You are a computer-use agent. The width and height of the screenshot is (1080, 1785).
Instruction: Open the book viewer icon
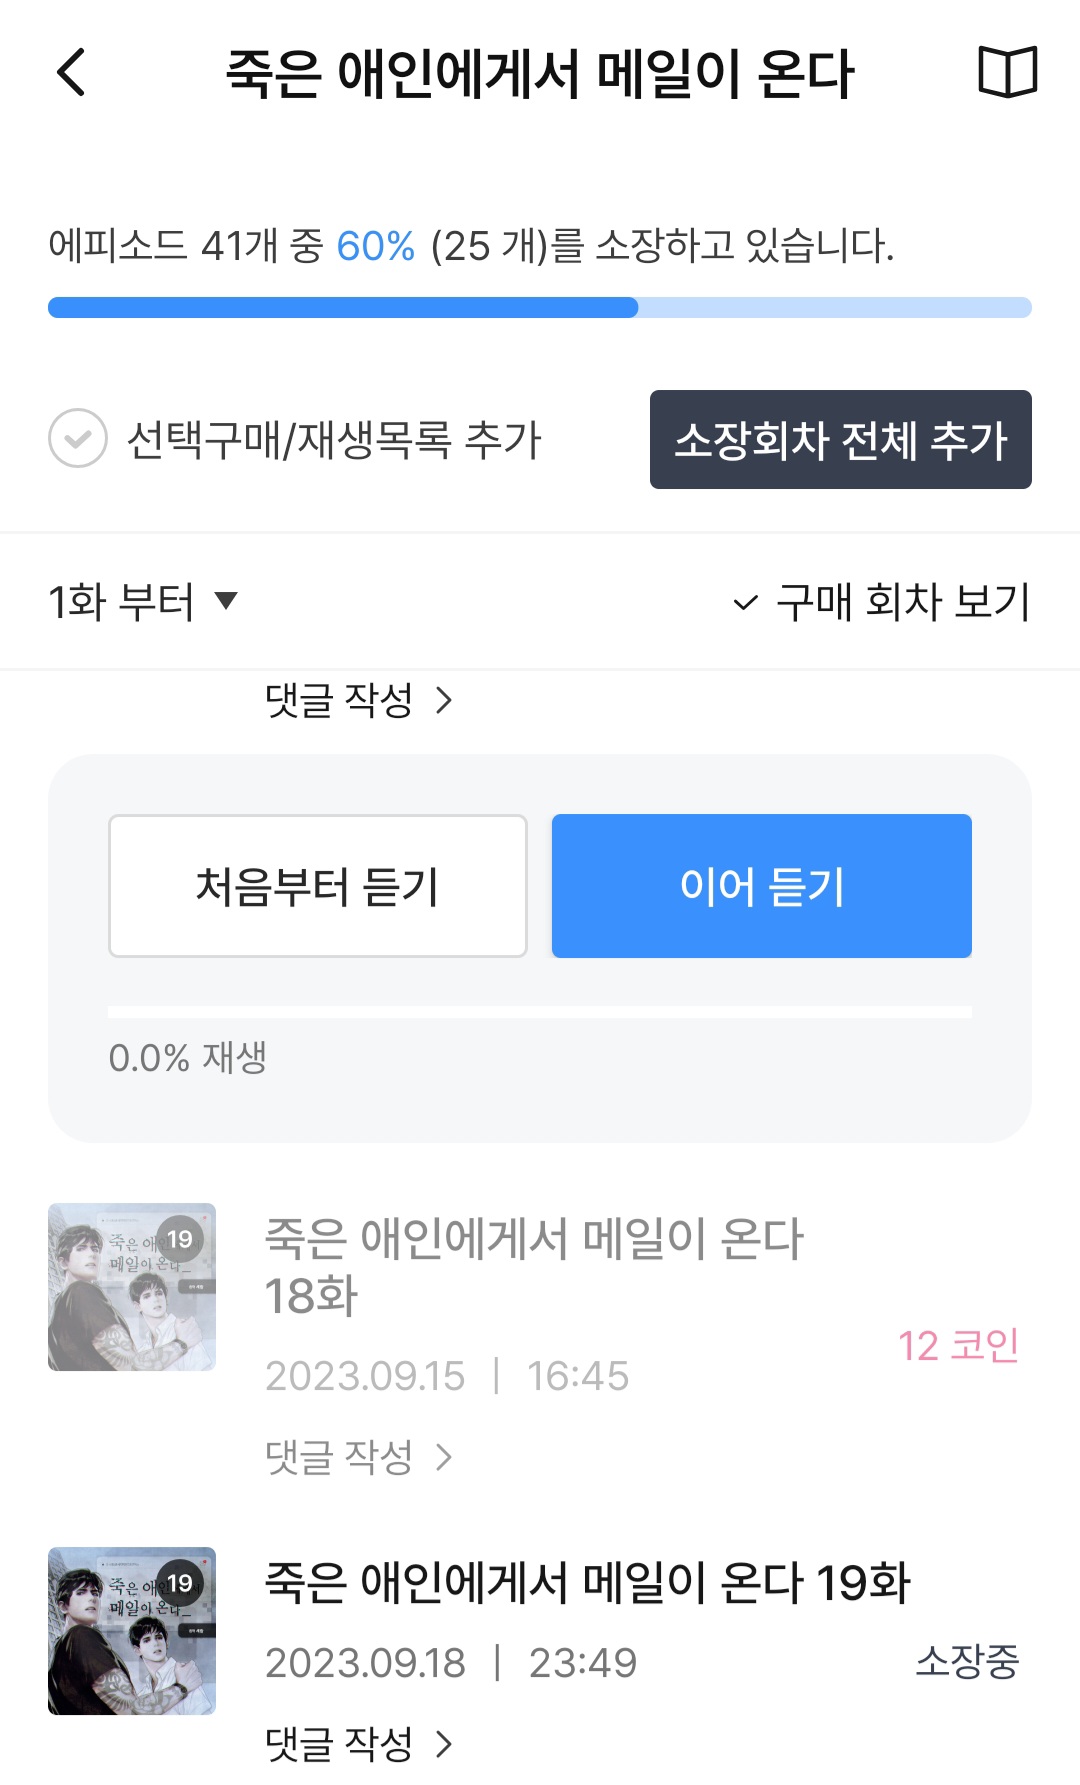tap(1007, 72)
